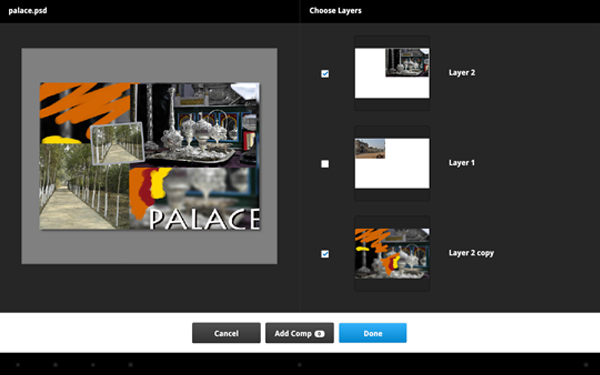Click the PALACE text in the preview
The height and width of the screenshot is (375, 600).
pos(204,219)
